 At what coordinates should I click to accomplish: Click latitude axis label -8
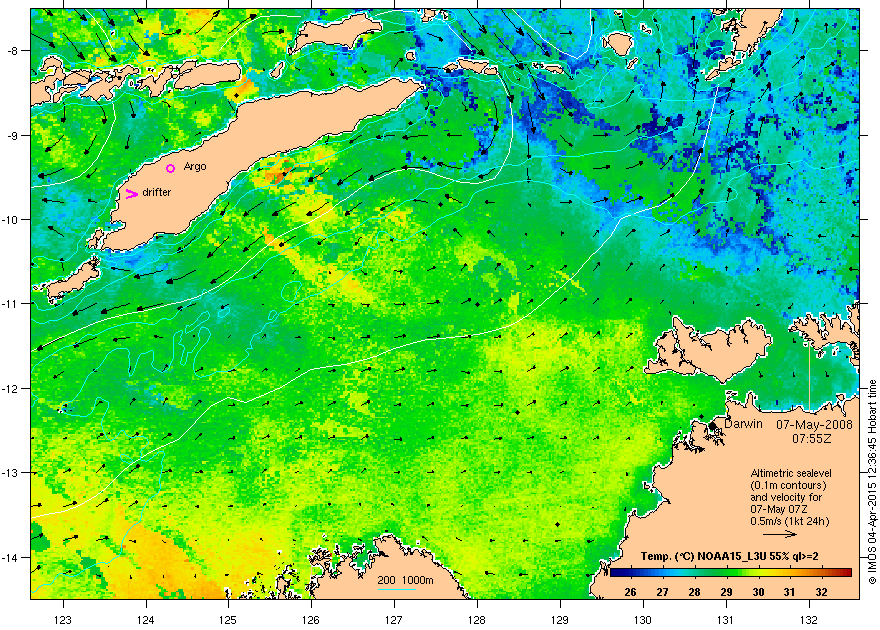coord(13,50)
